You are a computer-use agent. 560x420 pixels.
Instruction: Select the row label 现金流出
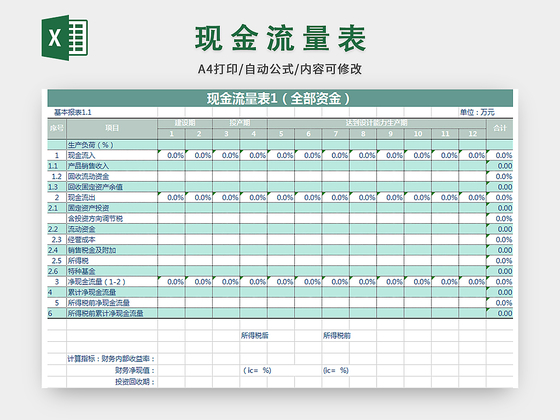coord(81,198)
